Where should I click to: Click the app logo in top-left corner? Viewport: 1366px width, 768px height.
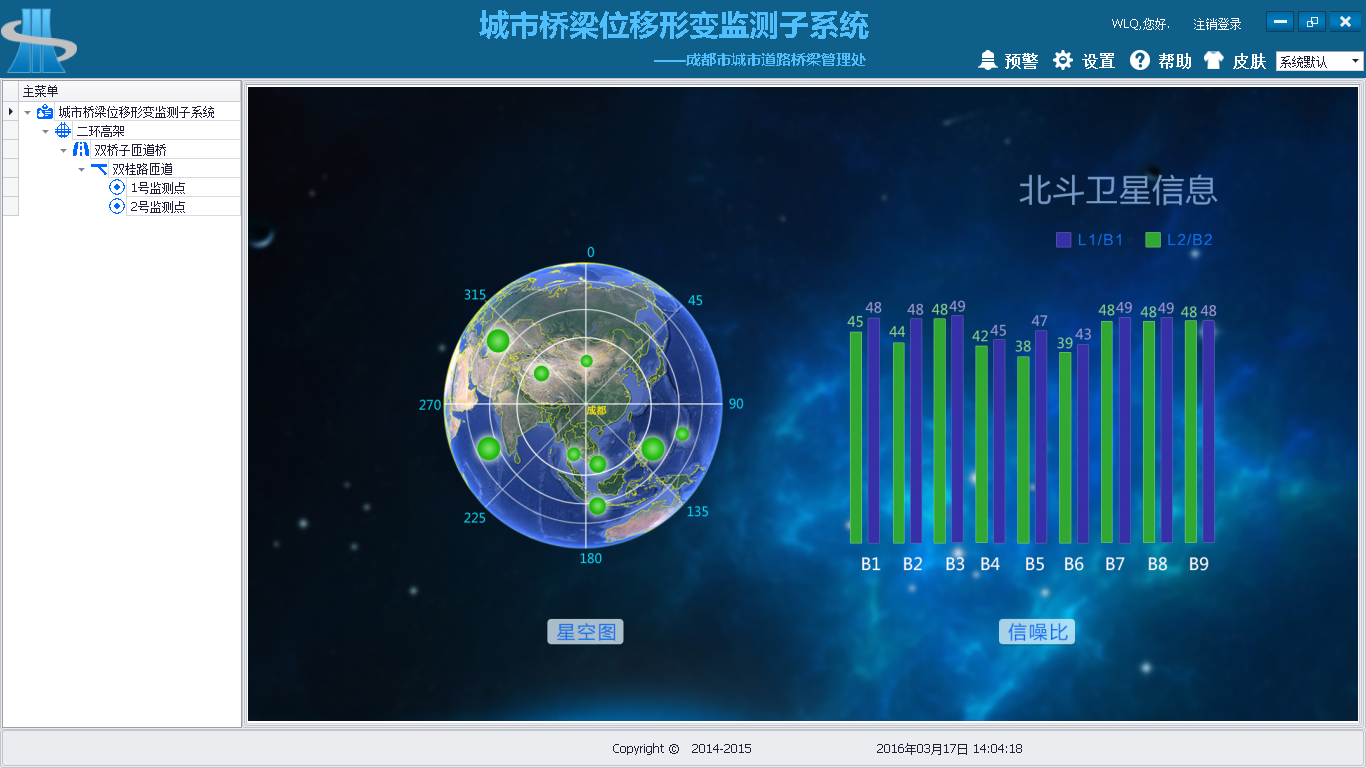click(x=38, y=38)
